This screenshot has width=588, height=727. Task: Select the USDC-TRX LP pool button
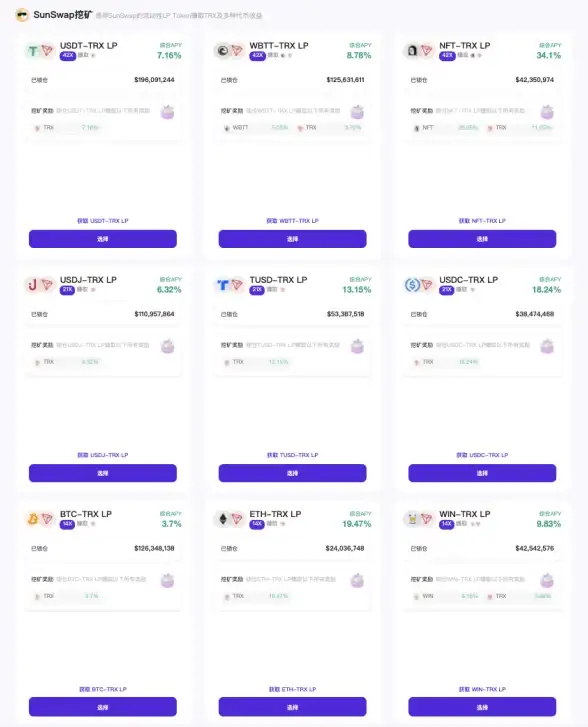pos(482,473)
